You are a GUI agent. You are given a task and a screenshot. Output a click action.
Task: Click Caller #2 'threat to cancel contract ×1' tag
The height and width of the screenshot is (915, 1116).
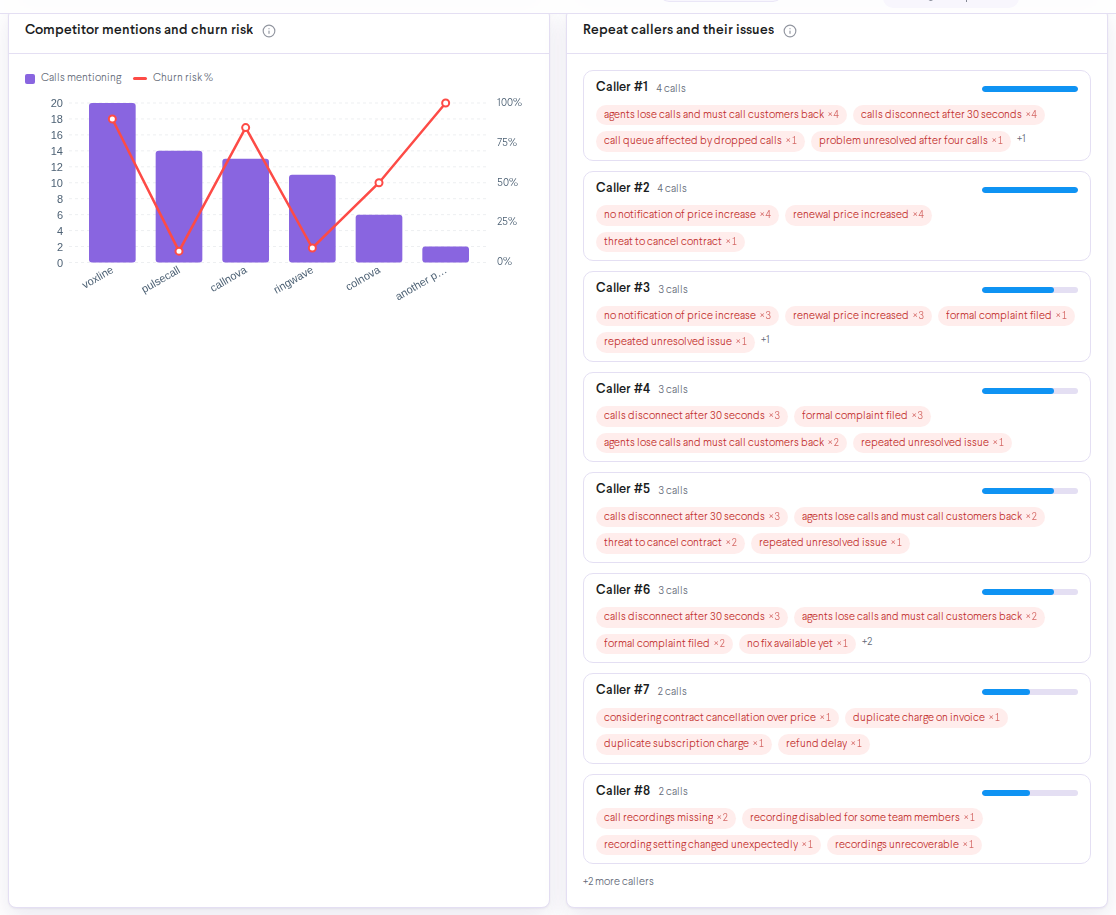click(x=670, y=242)
